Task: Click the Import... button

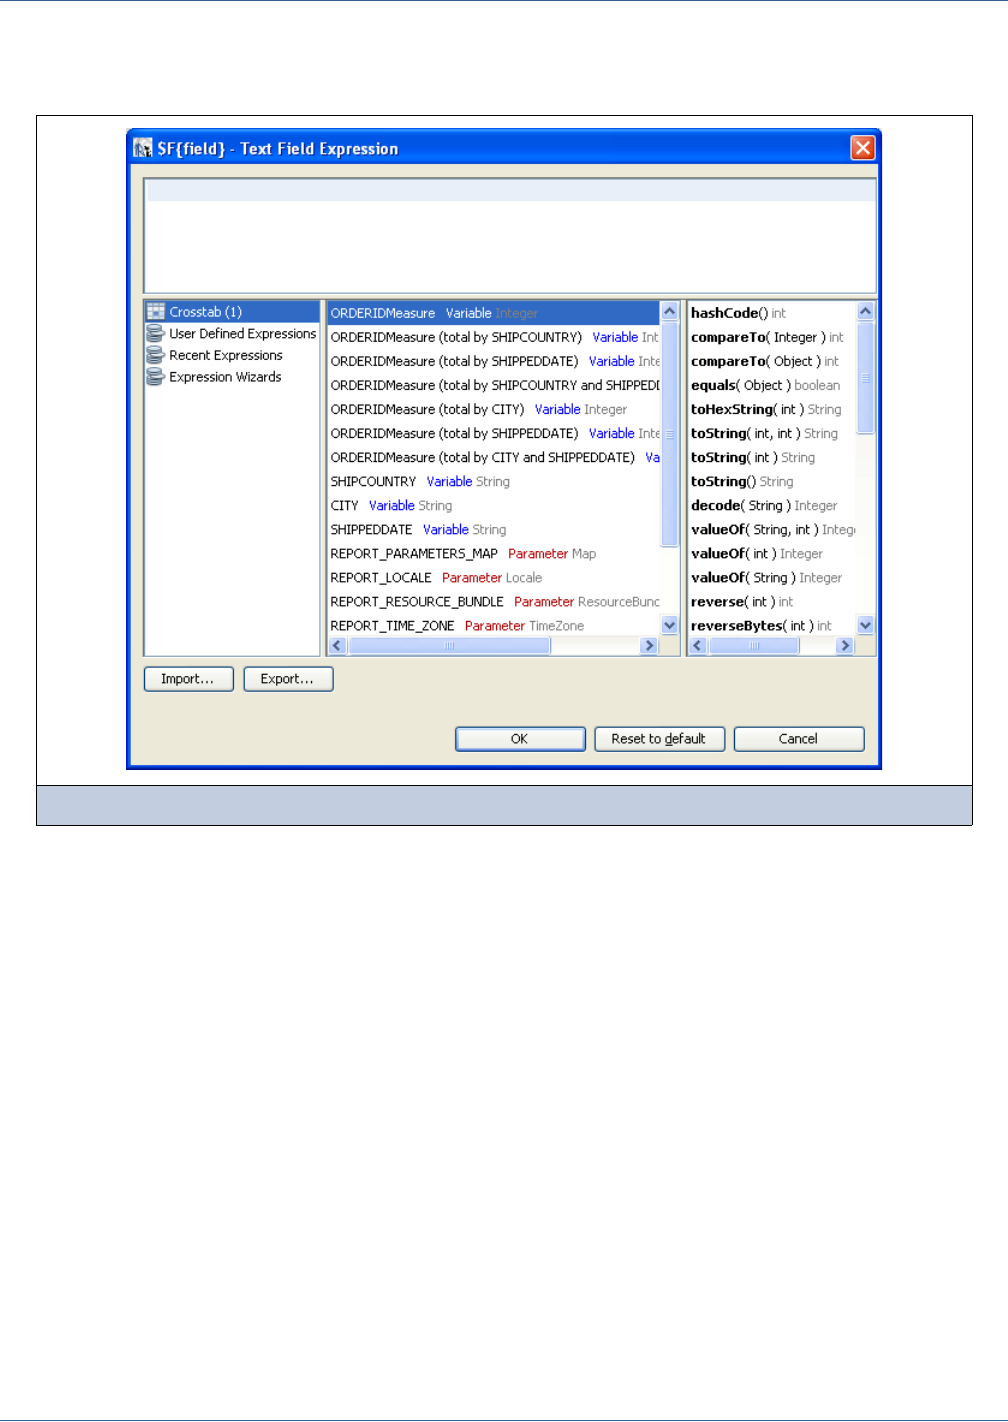Action: (189, 679)
